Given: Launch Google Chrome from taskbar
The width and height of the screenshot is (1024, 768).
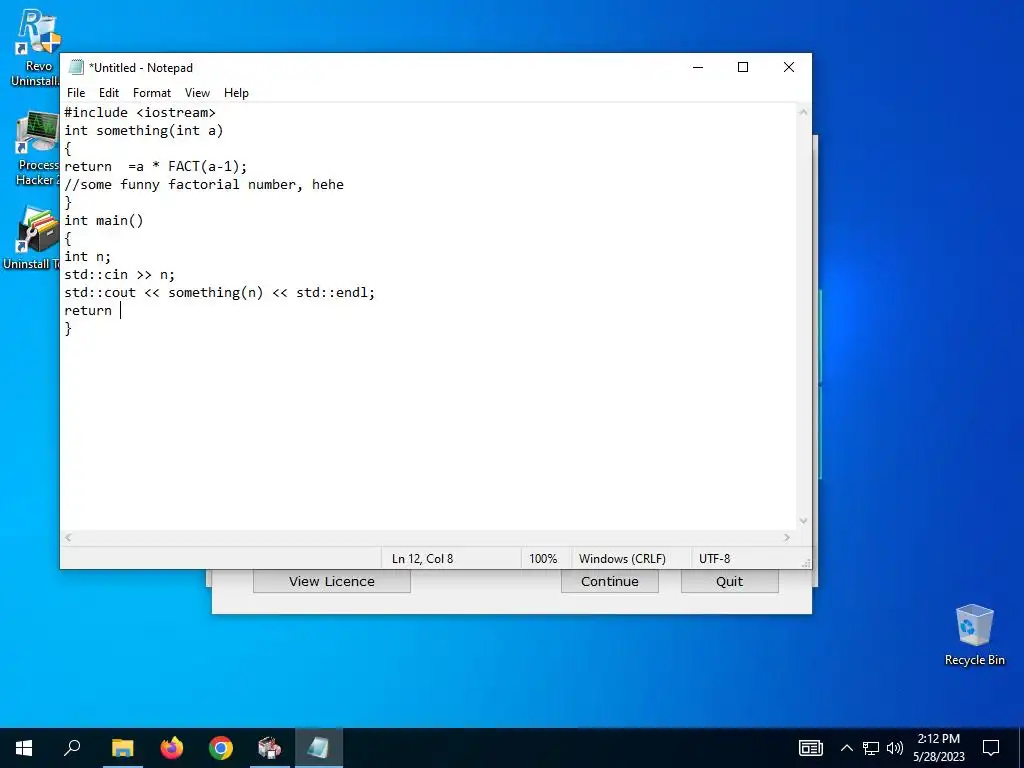Looking at the screenshot, I should pos(221,748).
